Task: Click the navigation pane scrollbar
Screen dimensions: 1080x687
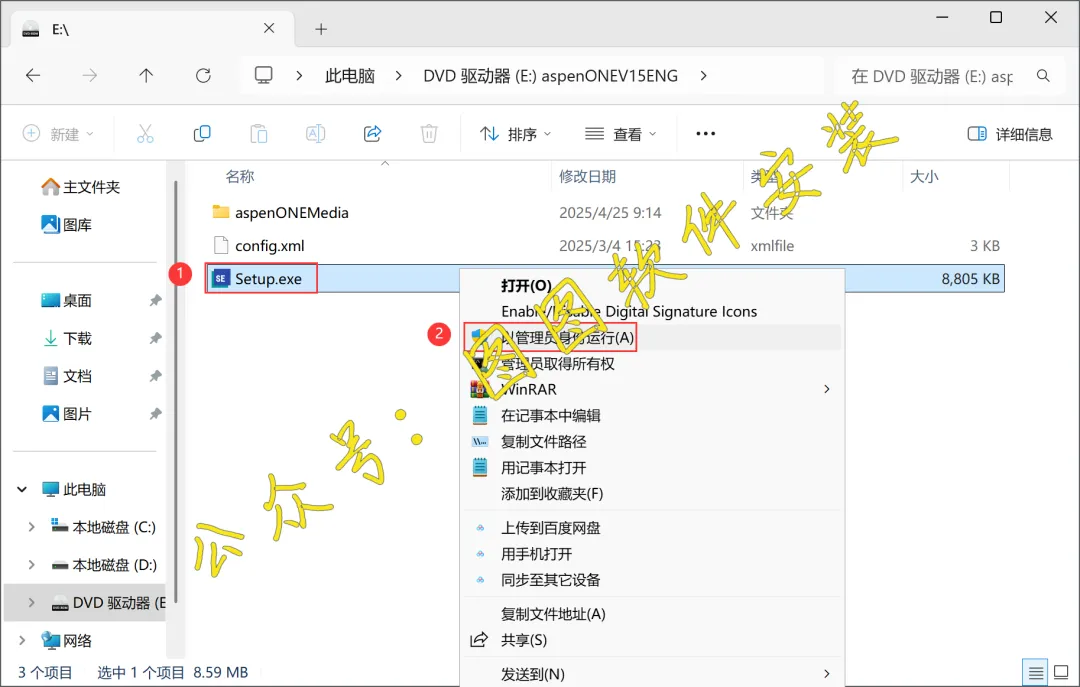Action: pos(176,393)
